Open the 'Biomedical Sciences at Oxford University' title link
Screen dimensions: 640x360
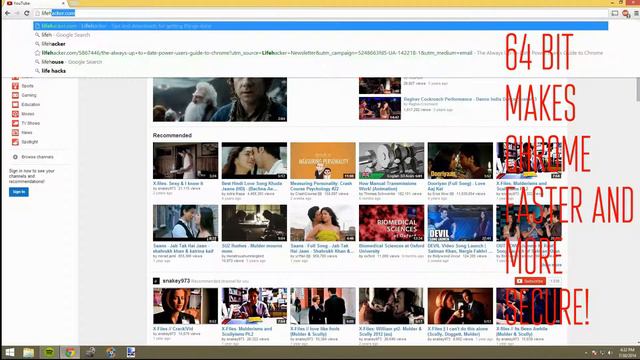[x=391, y=249]
